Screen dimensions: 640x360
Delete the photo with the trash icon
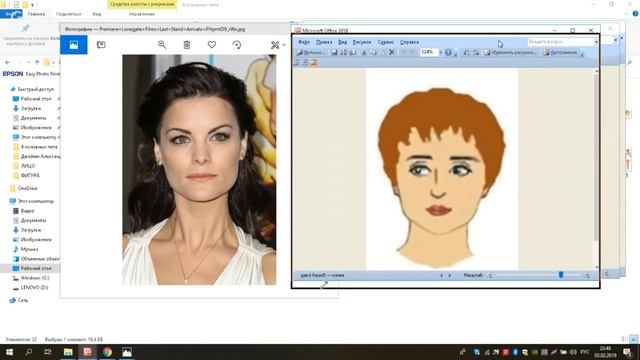(187, 45)
